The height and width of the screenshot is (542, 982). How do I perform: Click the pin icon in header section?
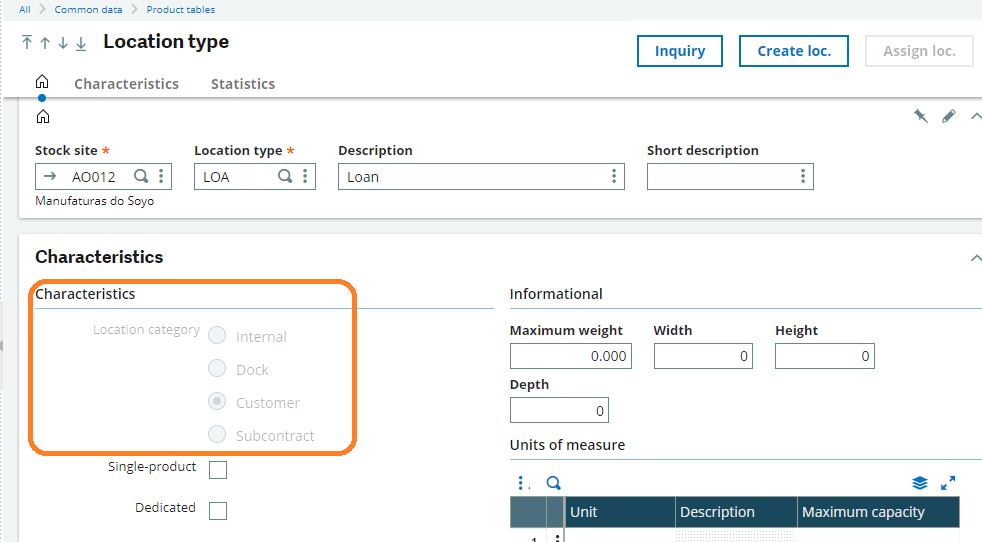point(920,116)
